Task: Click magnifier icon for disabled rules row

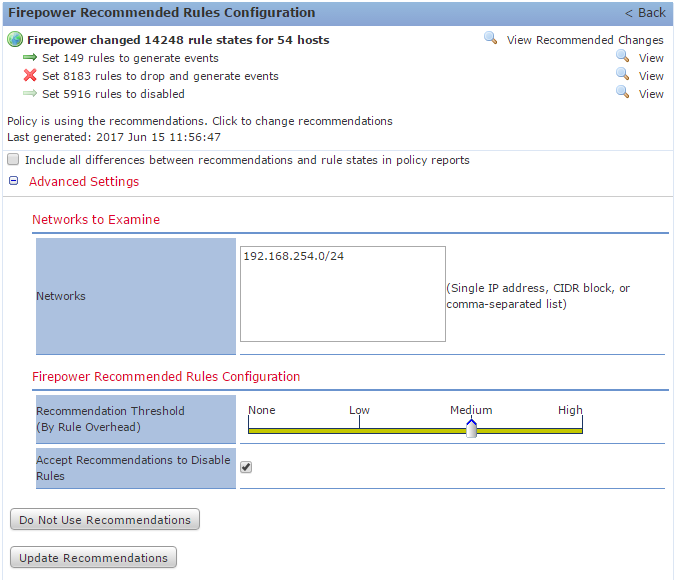Action: tap(622, 92)
